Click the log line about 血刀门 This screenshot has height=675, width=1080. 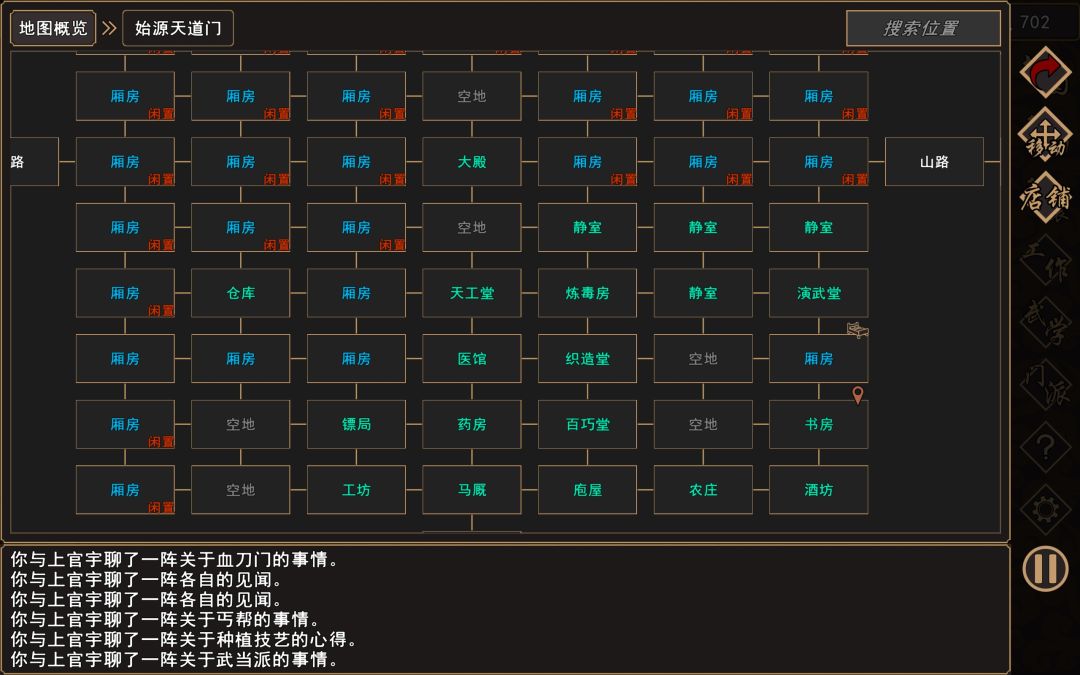pyautogui.click(x=175, y=559)
